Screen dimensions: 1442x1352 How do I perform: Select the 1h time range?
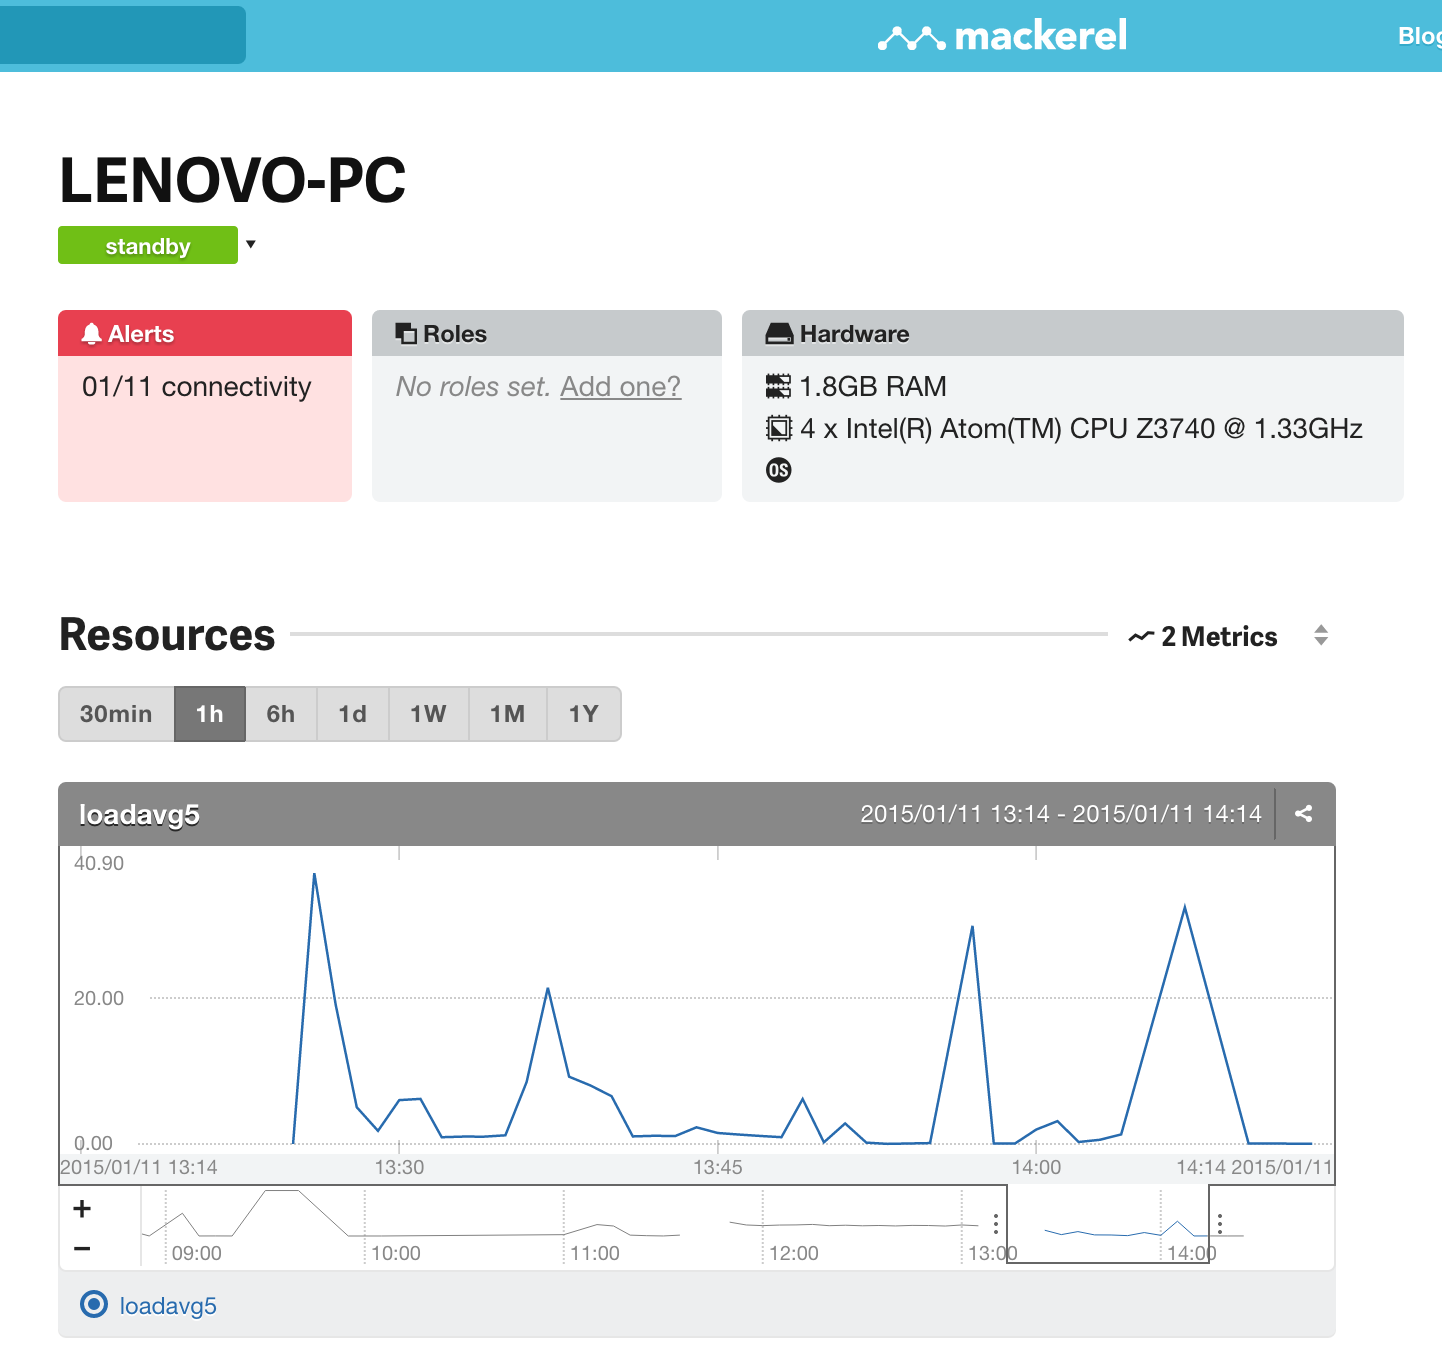[x=210, y=714]
